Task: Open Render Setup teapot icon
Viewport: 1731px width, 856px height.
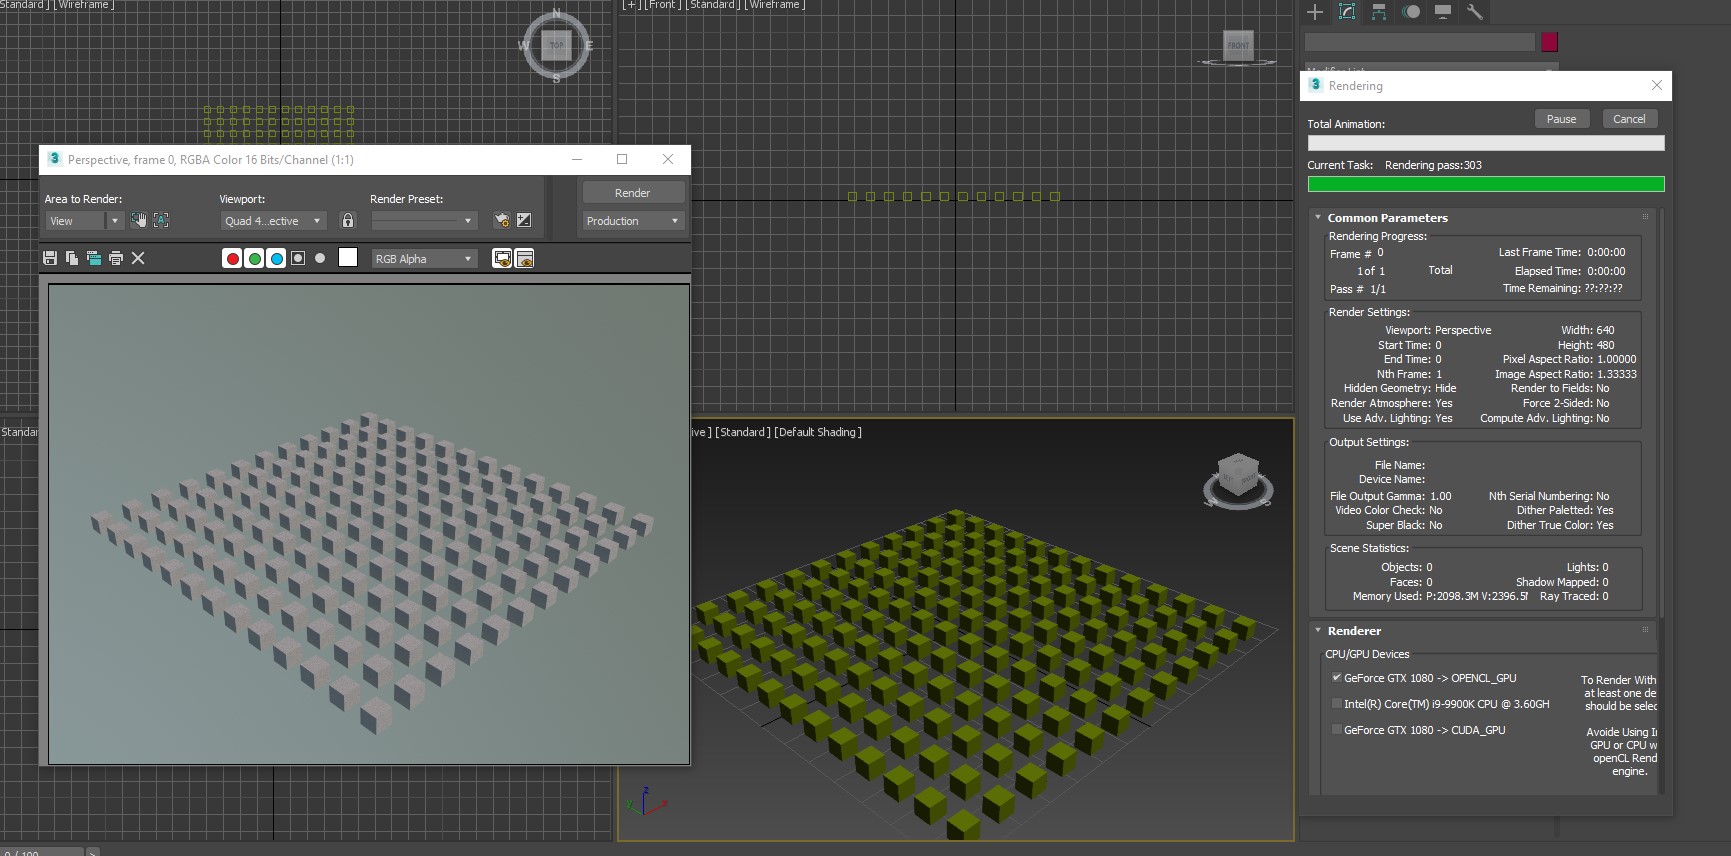Action: pos(502,220)
